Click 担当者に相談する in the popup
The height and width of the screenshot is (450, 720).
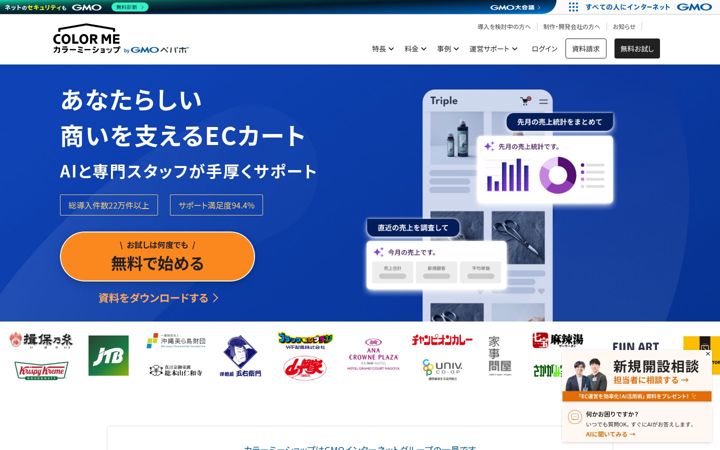click(651, 380)
